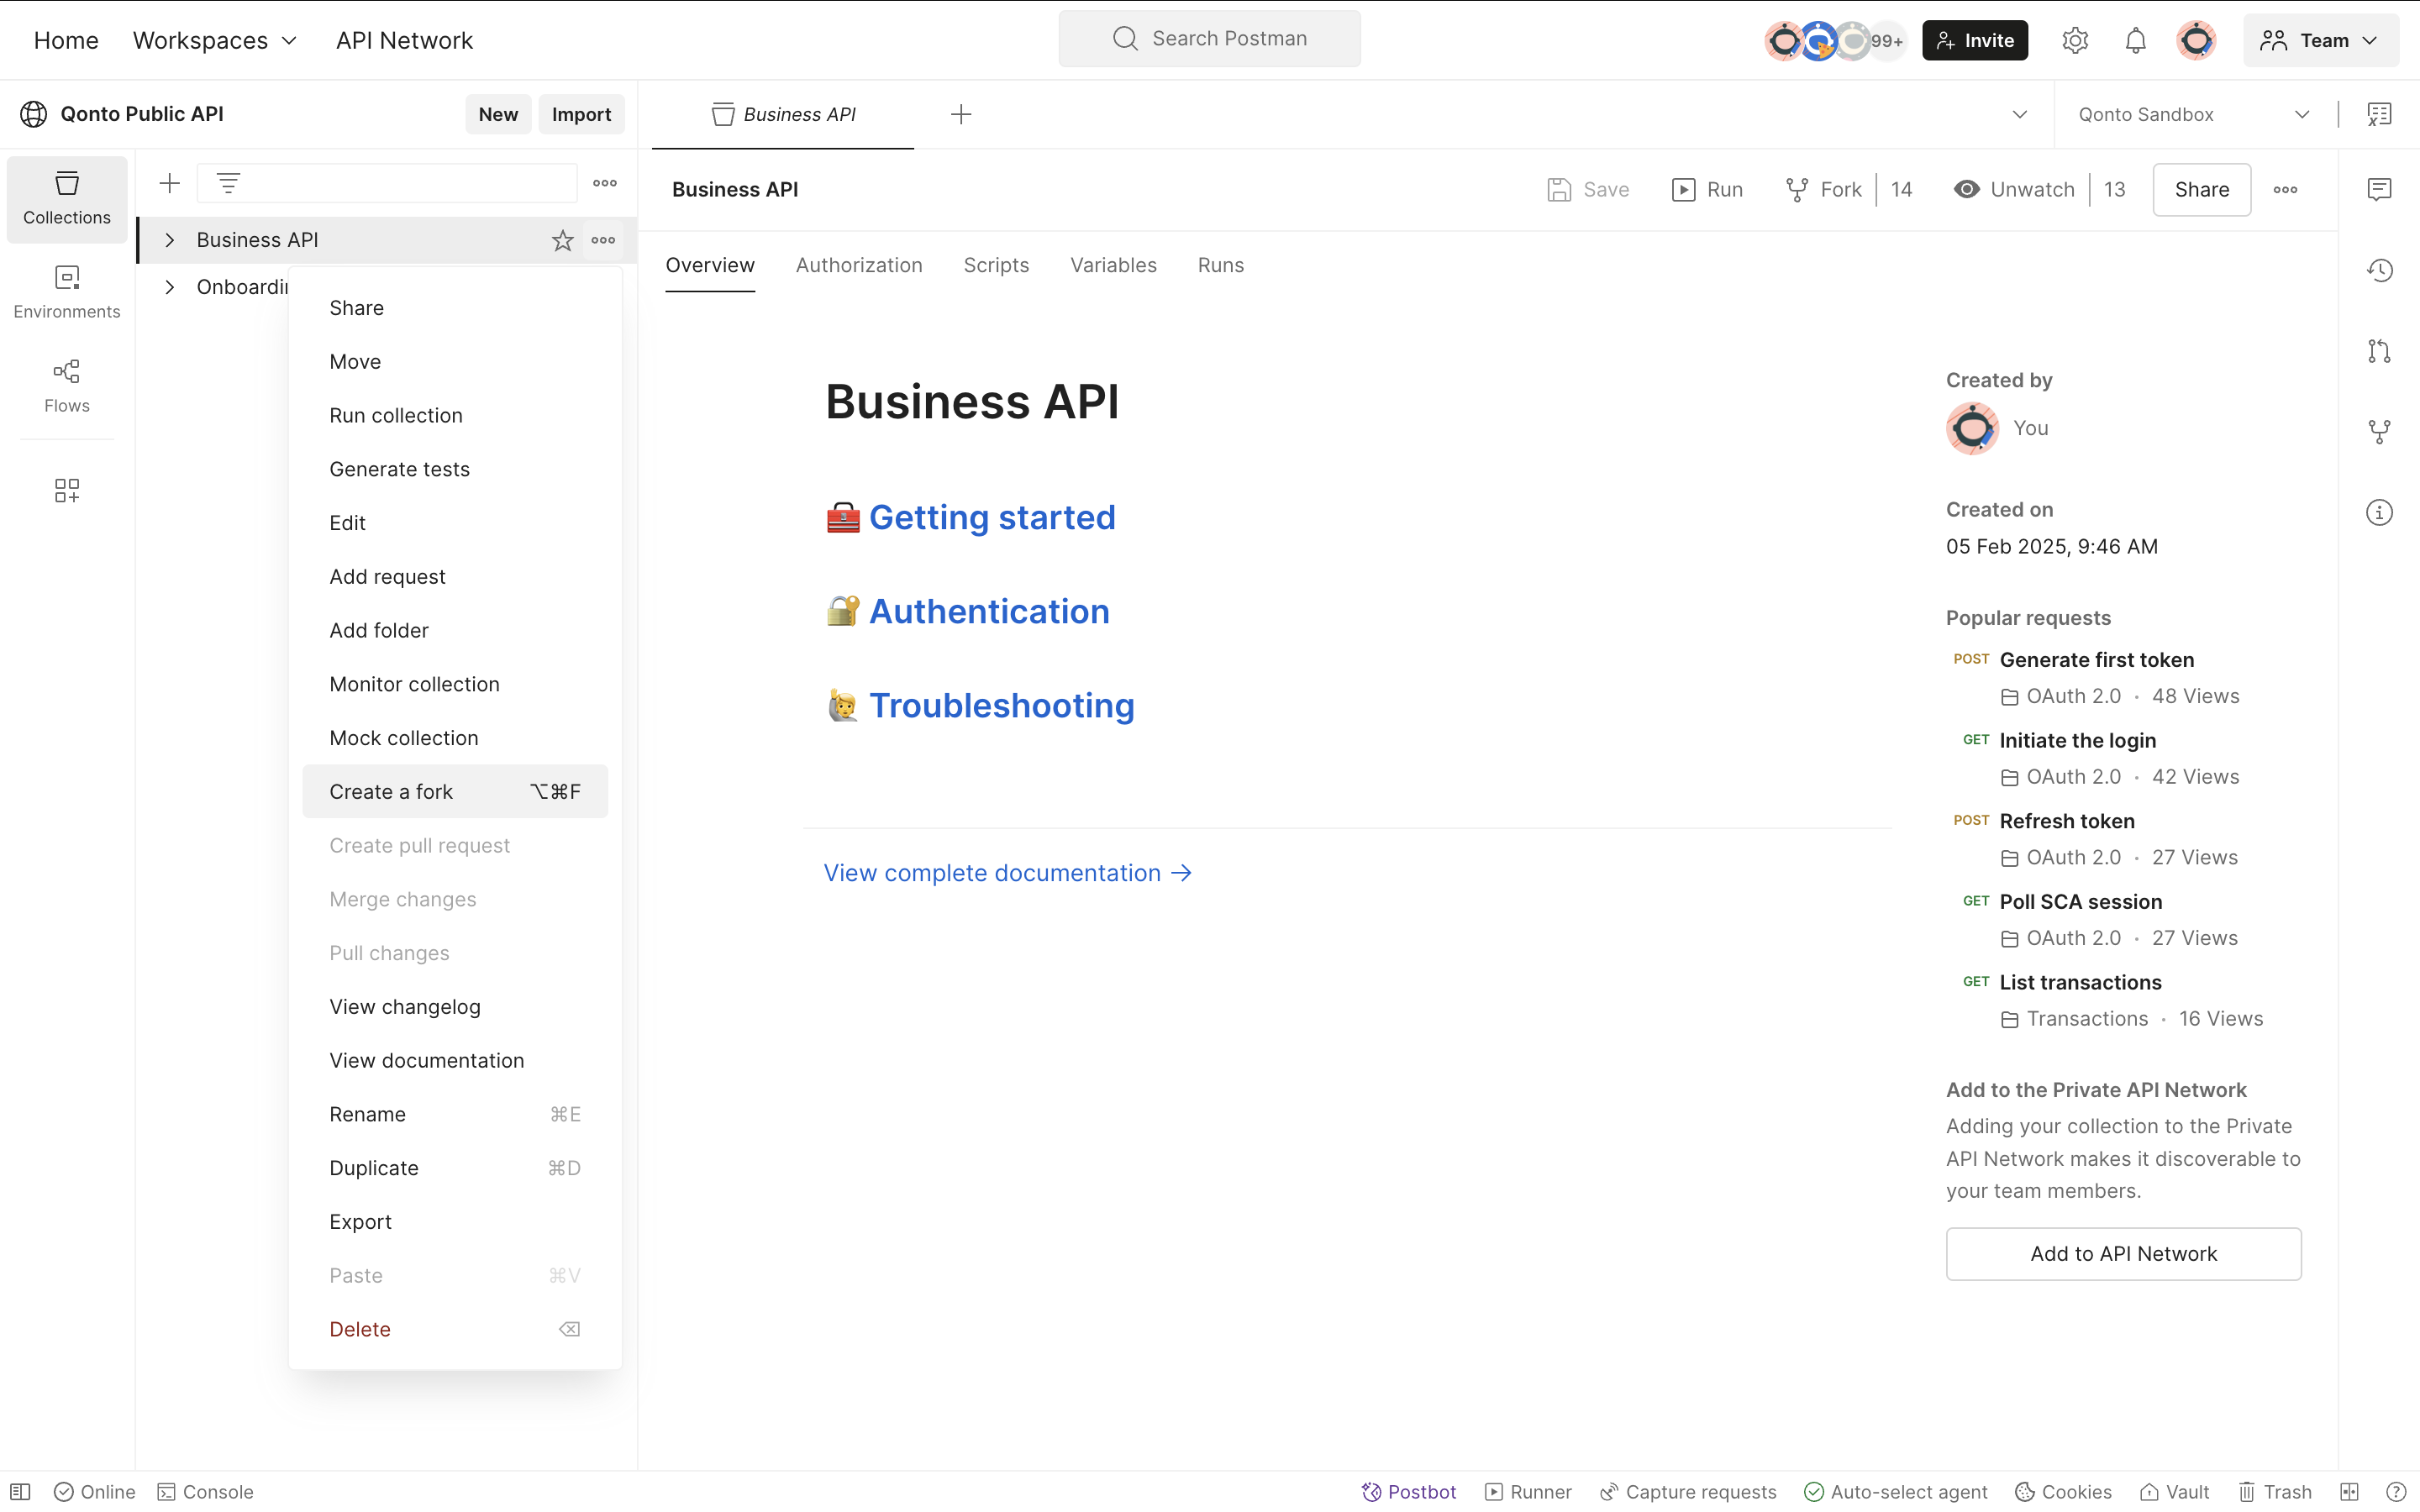Screen dimensions: 2420x1512
Task: Open the Trash
Action: coord(2275,1491)
